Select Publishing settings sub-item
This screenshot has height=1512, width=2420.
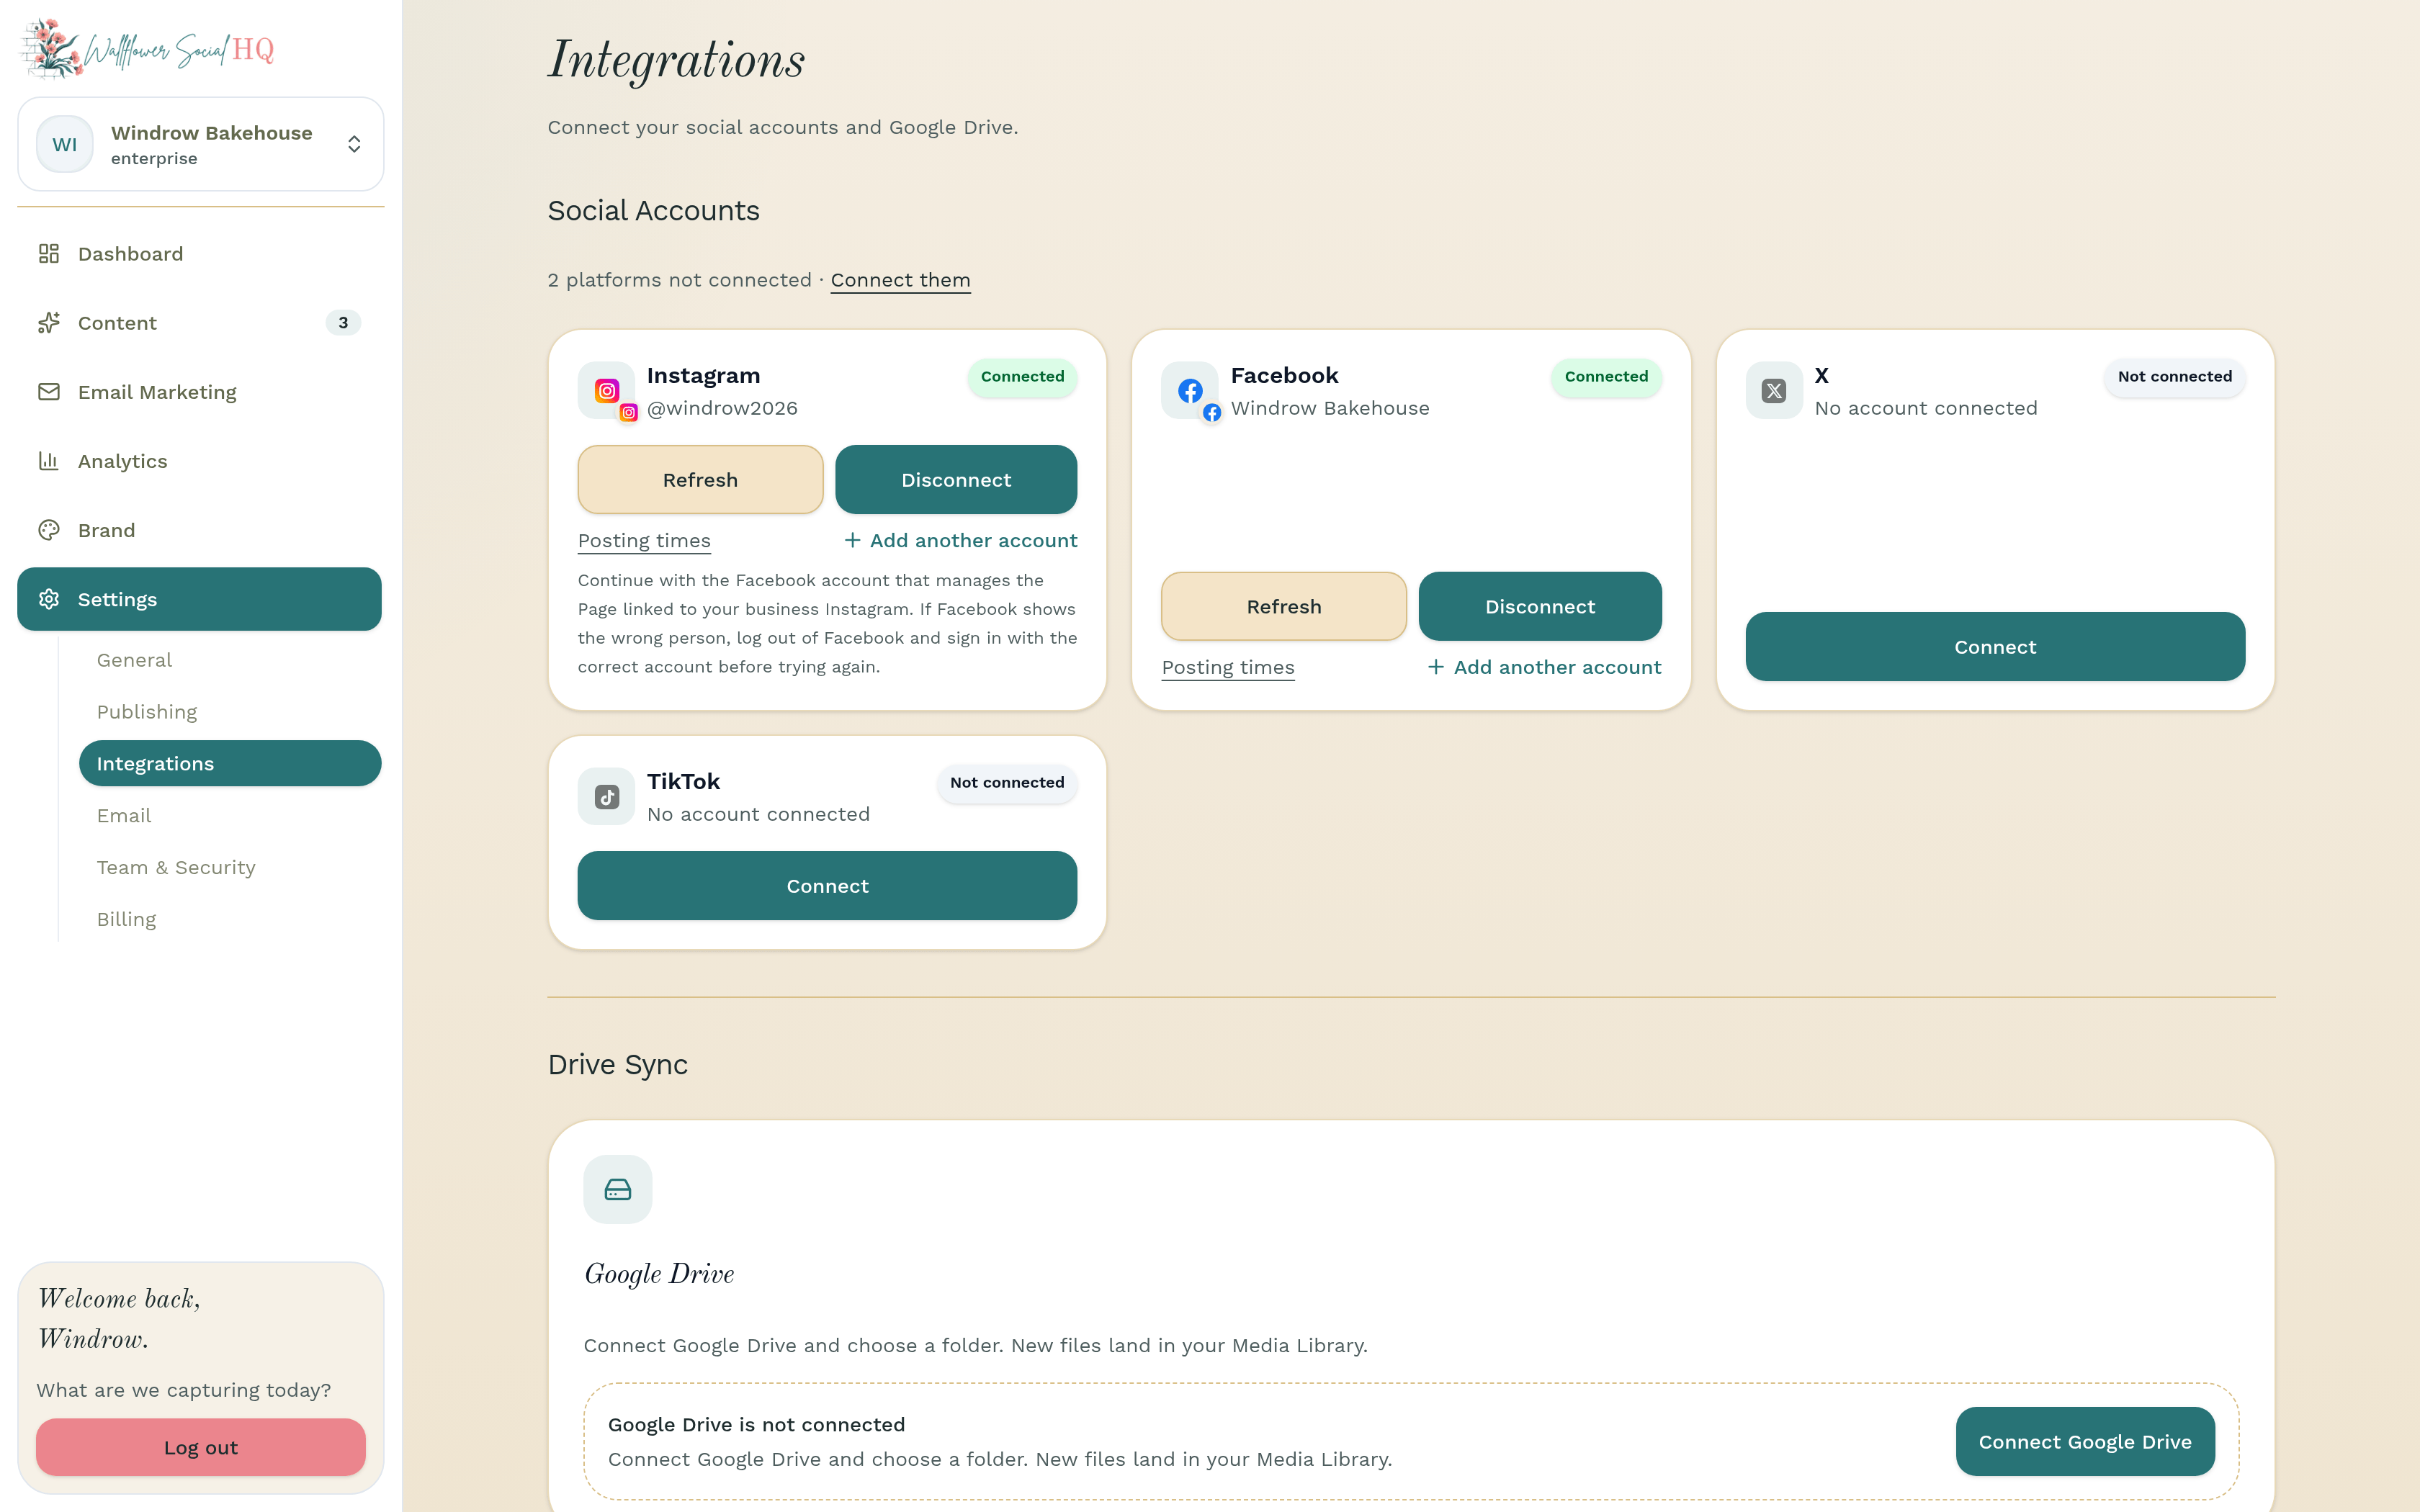[230, 712]
